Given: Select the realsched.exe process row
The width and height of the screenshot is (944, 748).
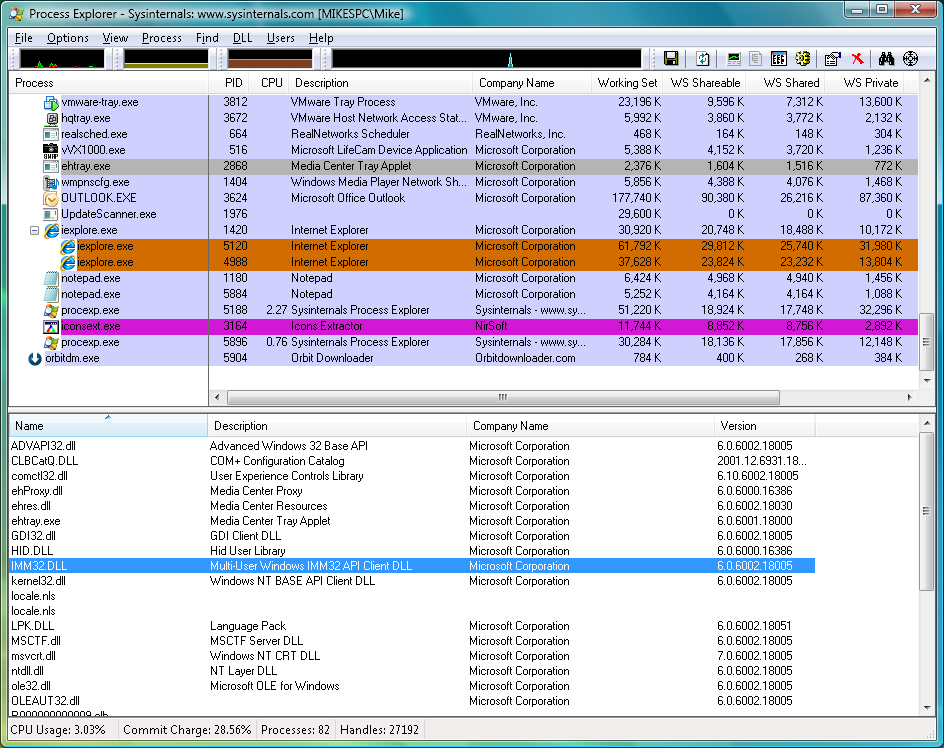Looking at the screenshot, I should (464, 134).
